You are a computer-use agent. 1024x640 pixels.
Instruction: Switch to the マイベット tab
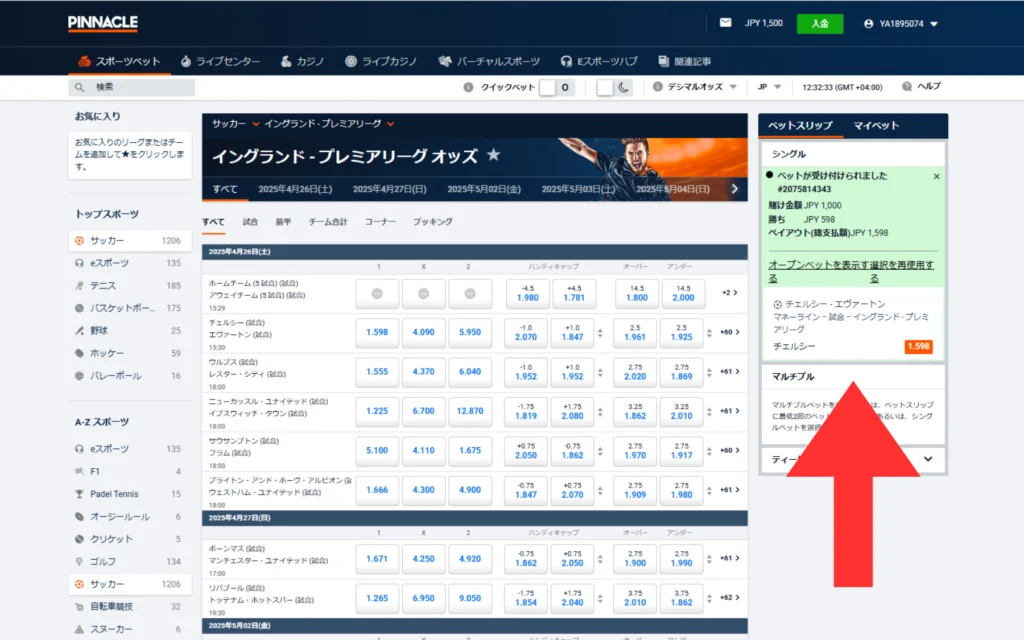876,125
